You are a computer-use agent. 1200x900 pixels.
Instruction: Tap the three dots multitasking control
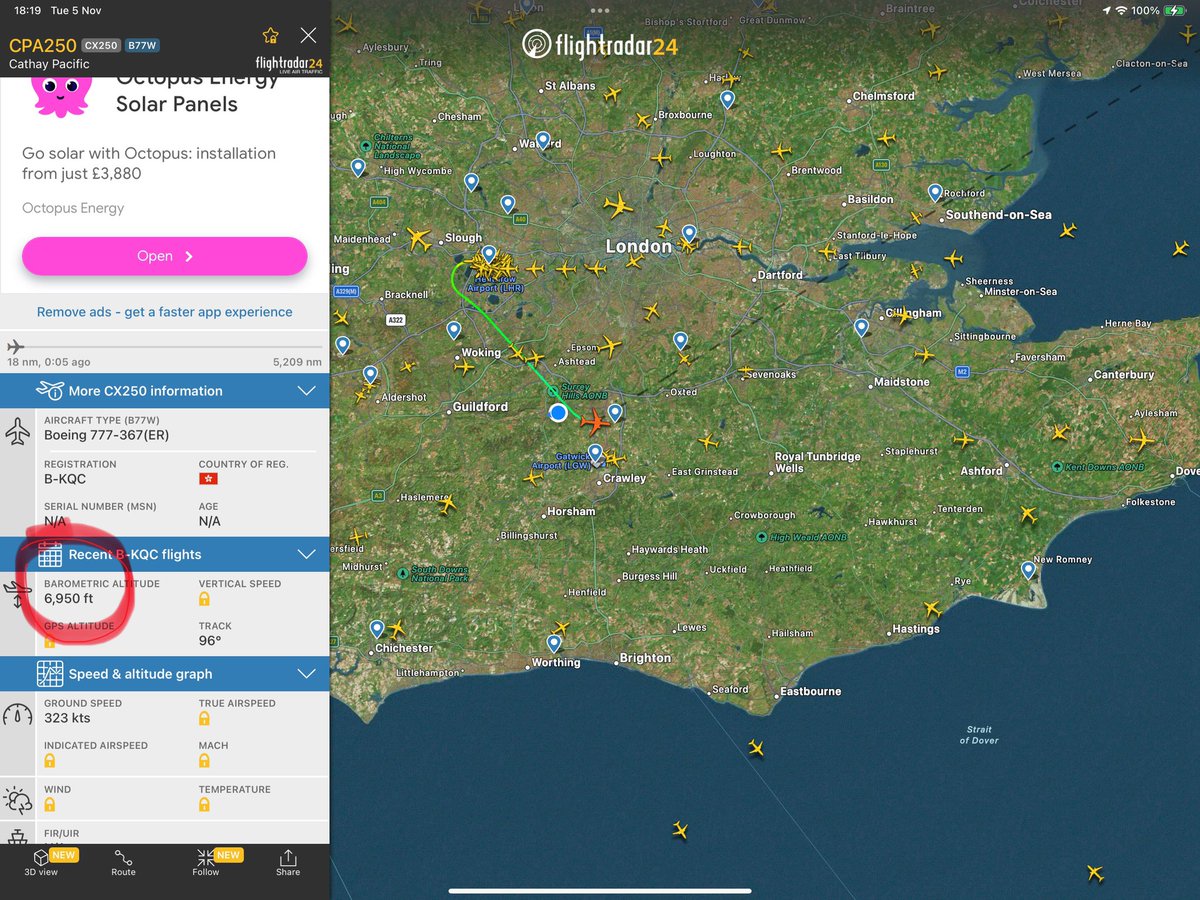[600, 10]
